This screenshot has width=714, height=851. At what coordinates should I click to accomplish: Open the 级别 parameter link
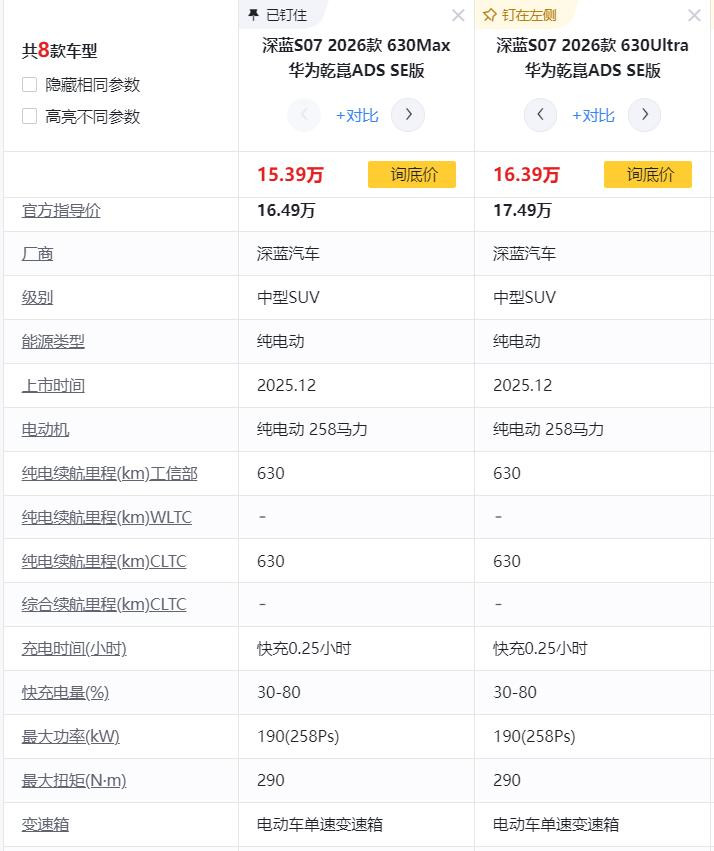coord(37,297)
